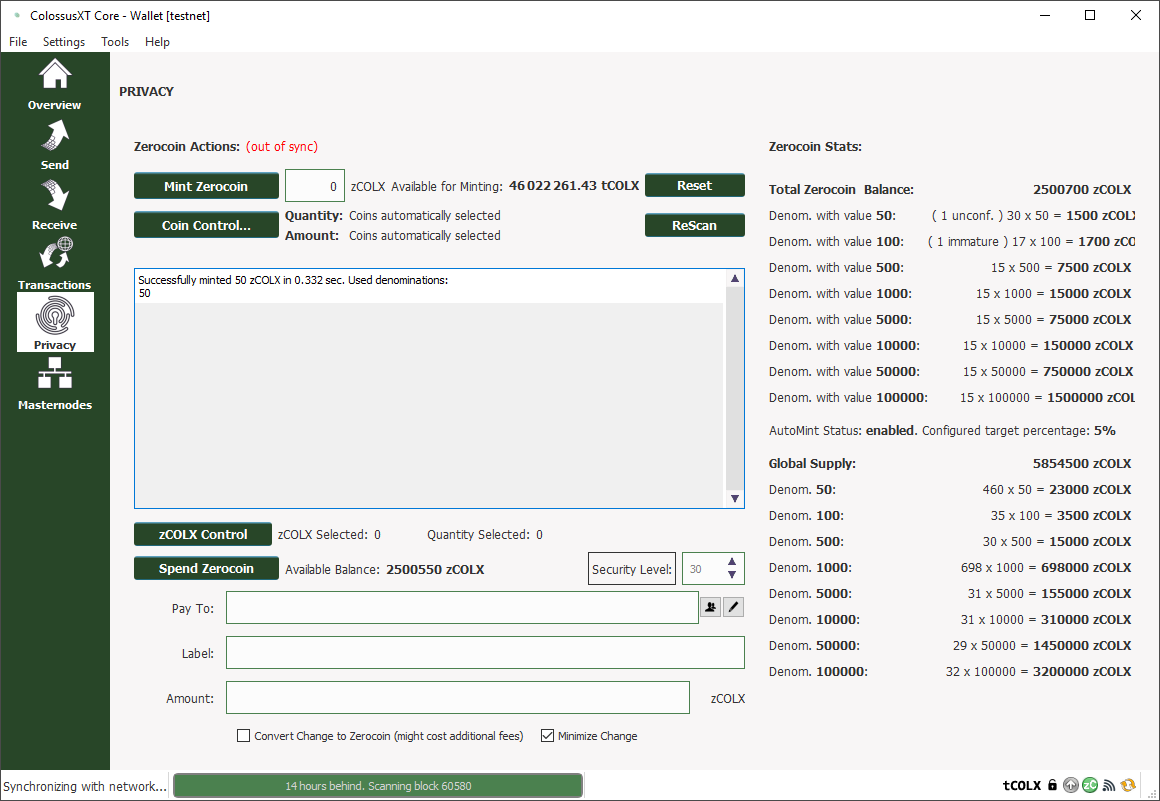
Task: Focus the Pay To address field
Action: pyautogui.click(x=462, y=607)
